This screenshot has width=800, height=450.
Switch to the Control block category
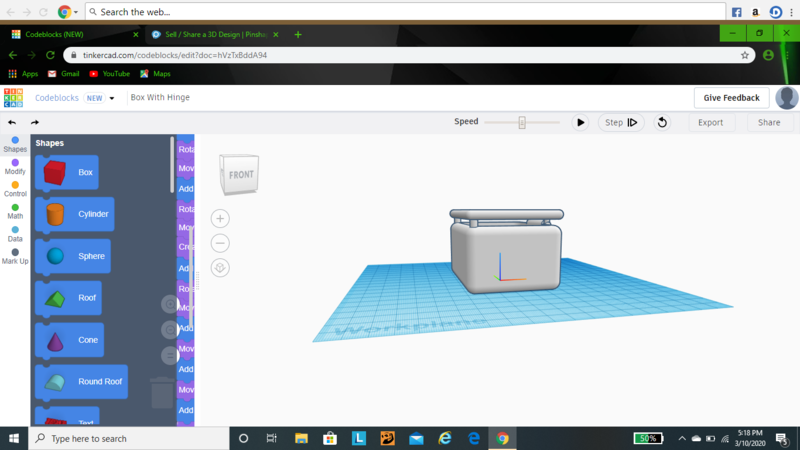point(15,188)
